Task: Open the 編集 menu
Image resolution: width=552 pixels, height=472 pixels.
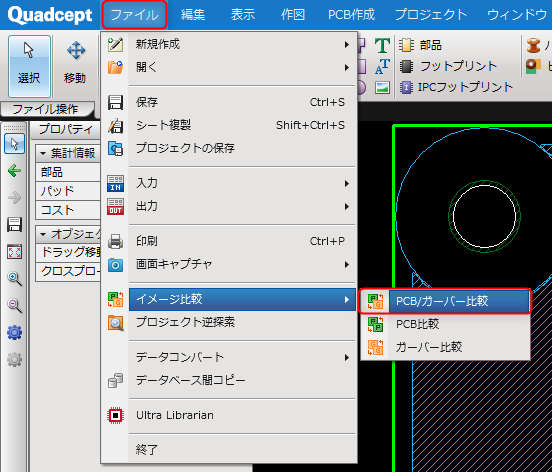Action: tap(193, 15)
